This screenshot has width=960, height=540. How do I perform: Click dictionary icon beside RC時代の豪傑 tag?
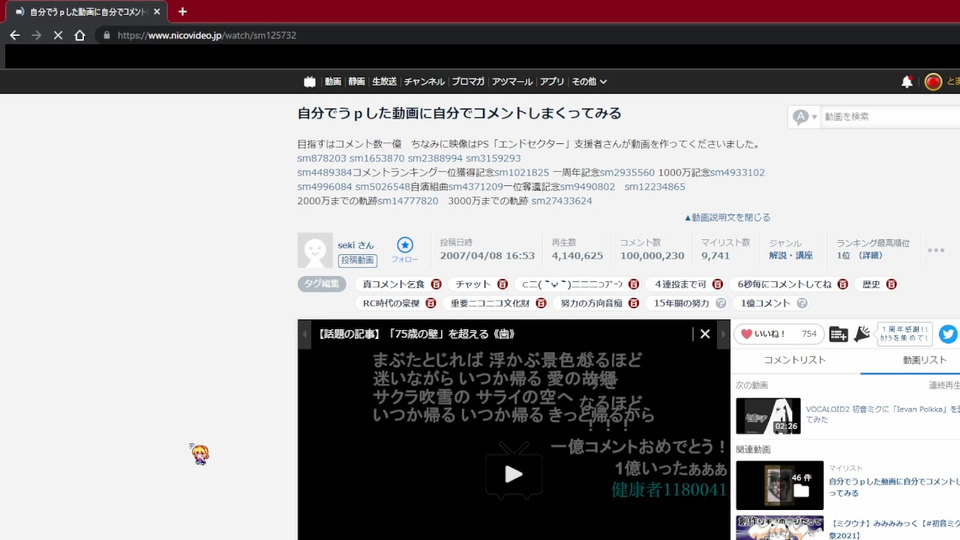pyautogui.click(x=430, y=303)
